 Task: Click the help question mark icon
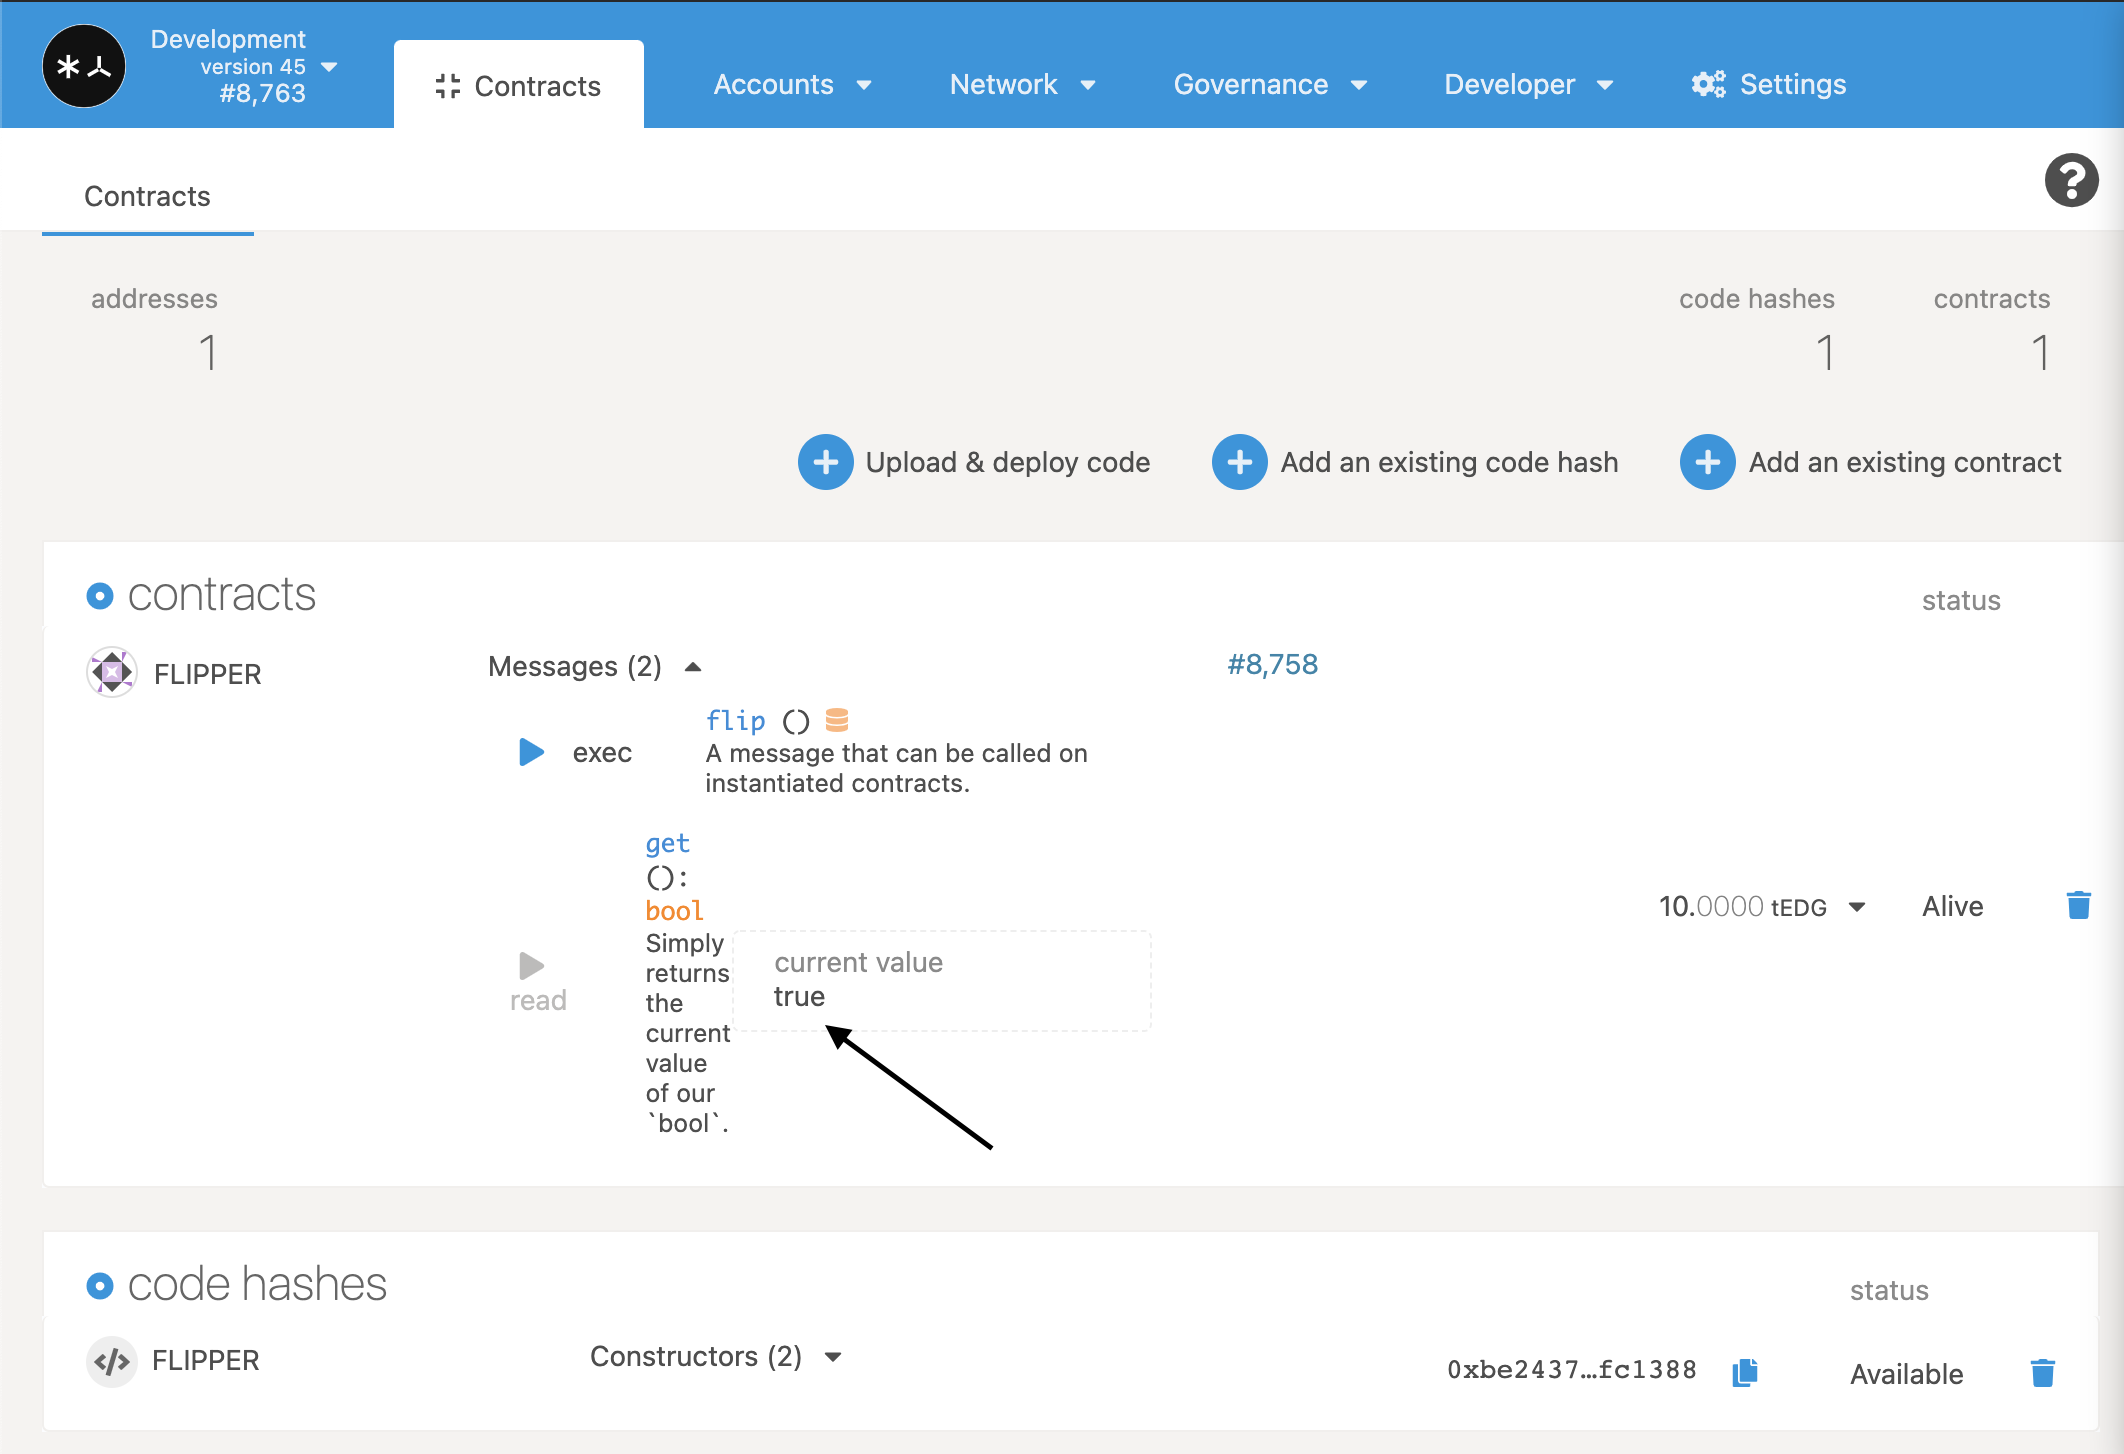pos(2071,180)
